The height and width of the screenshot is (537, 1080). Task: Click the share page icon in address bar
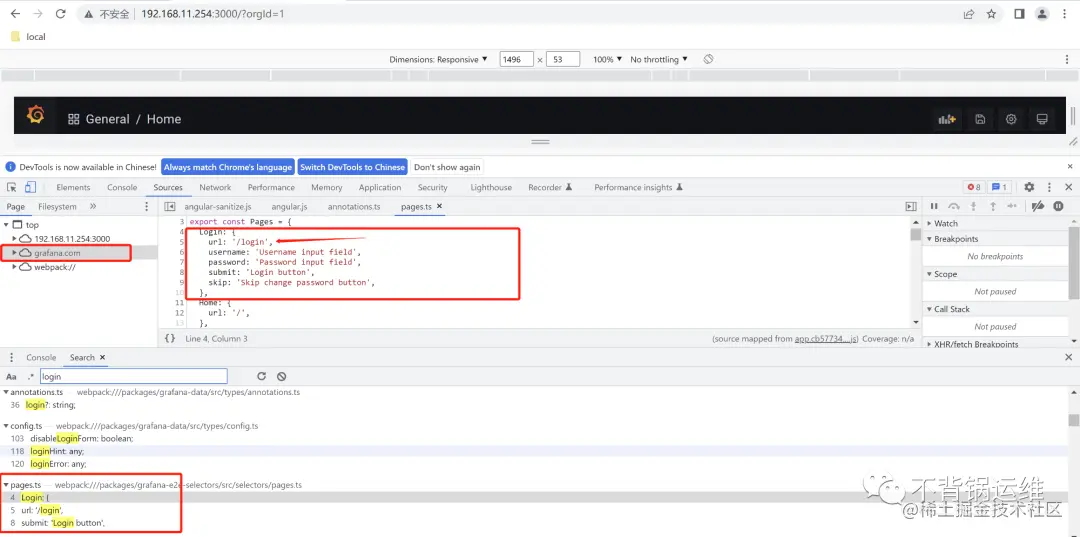(x=968, y=14)
